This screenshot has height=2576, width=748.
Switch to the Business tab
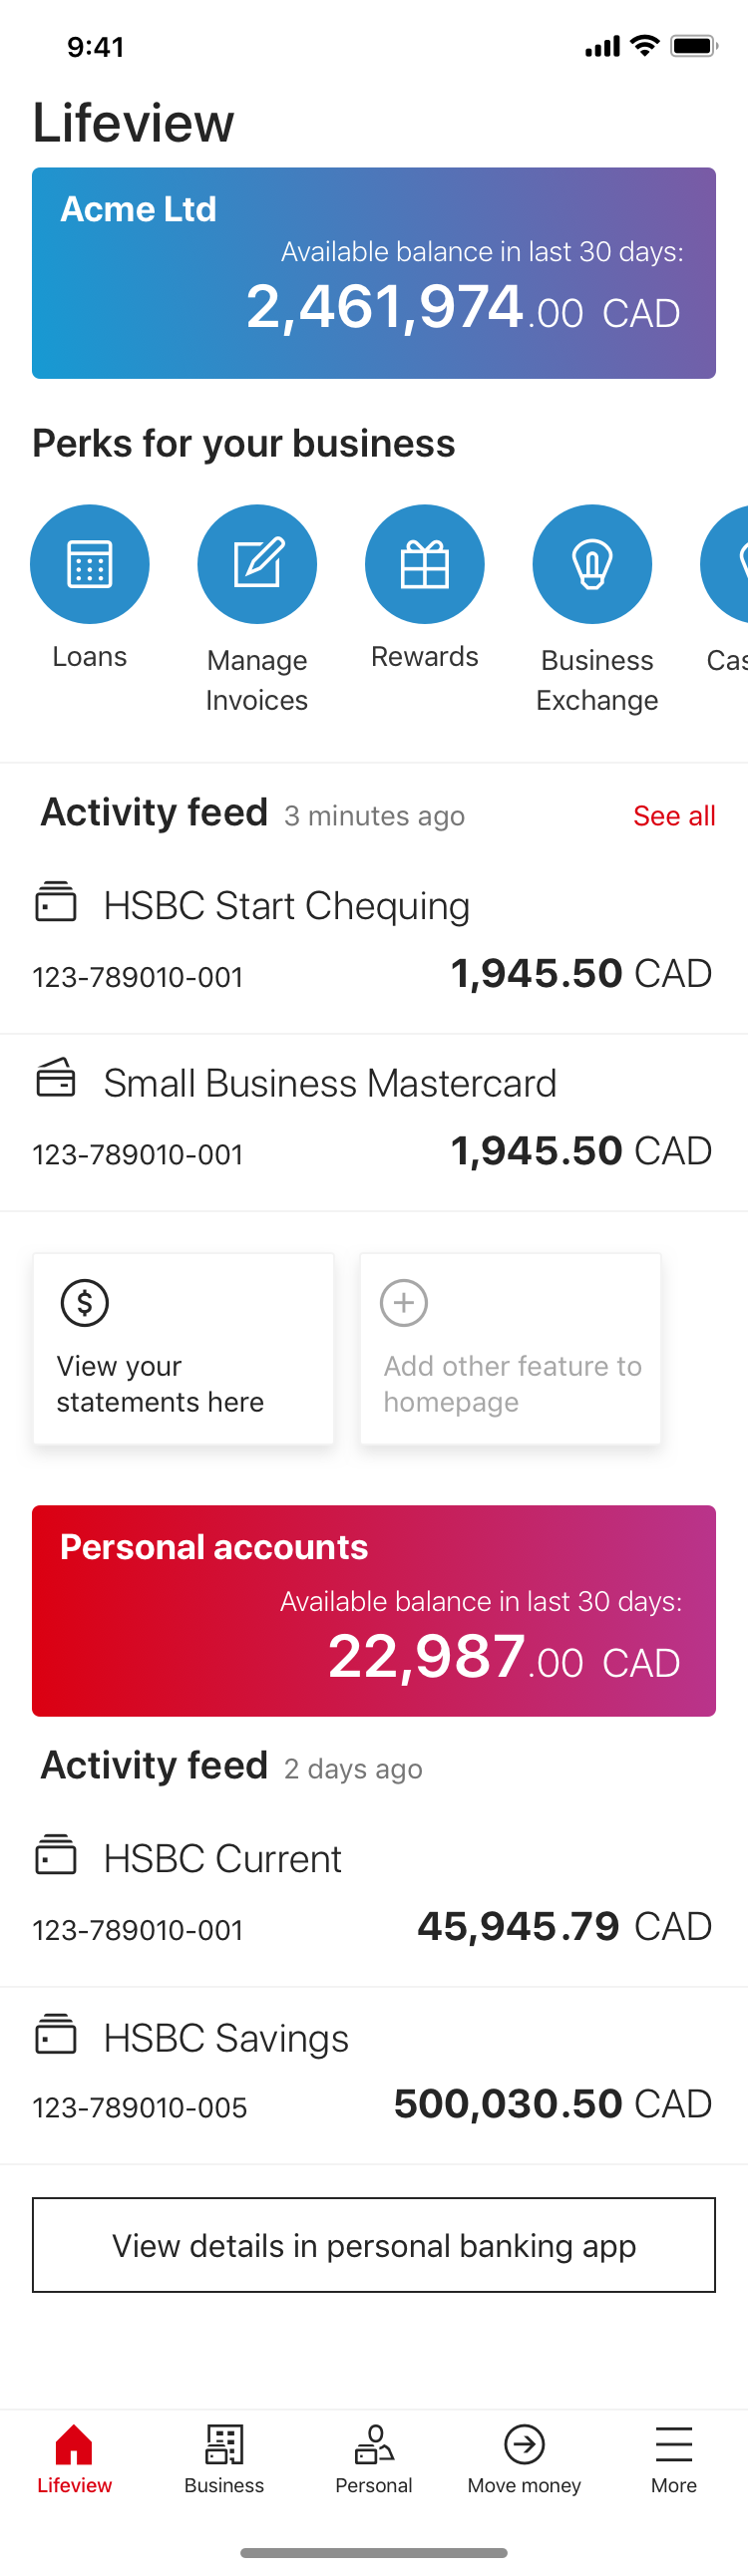(x=224, y=2458)
